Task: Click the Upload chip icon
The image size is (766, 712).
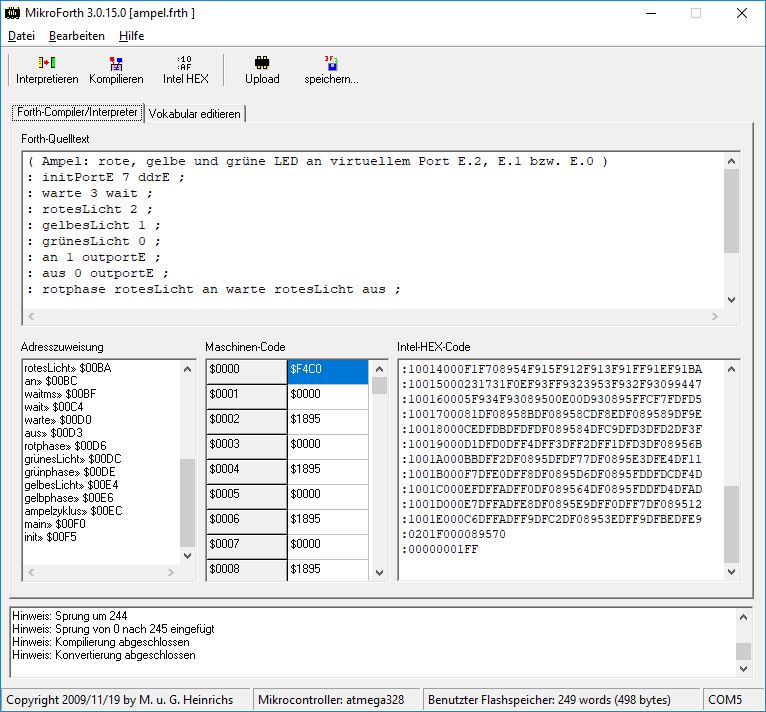Action: click(262, 63)
